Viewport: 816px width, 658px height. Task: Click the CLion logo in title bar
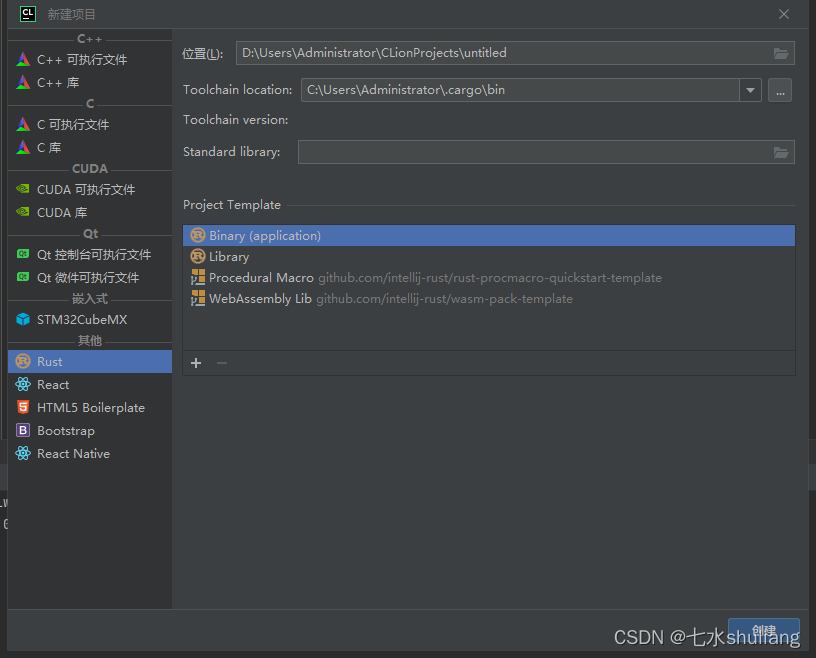[x=28, y=14]
